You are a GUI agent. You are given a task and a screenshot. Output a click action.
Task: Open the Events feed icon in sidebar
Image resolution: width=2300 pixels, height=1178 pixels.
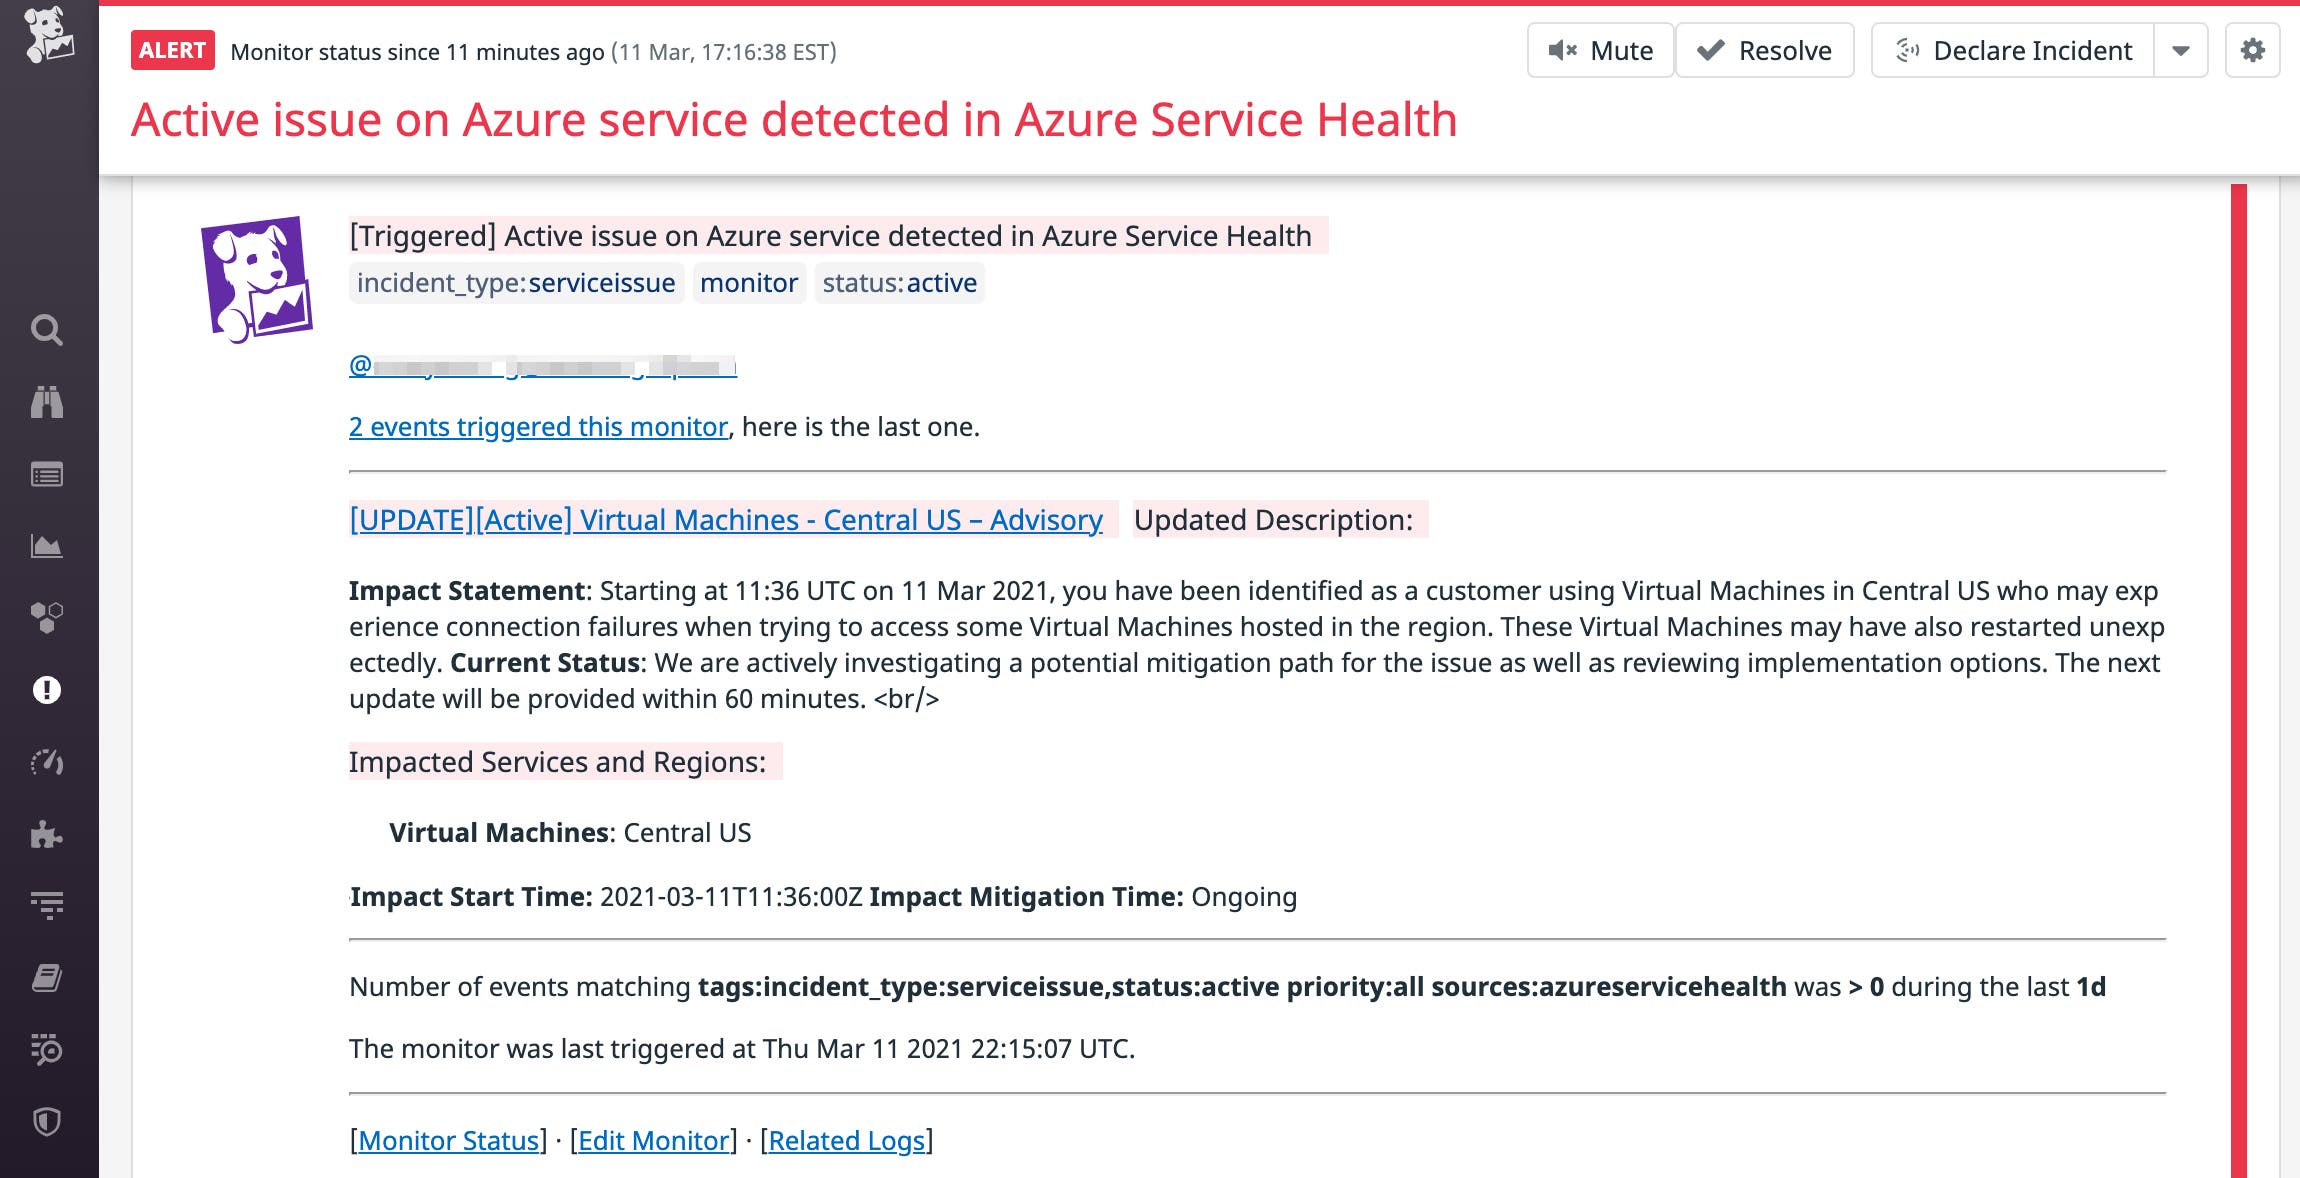point(47,475)
